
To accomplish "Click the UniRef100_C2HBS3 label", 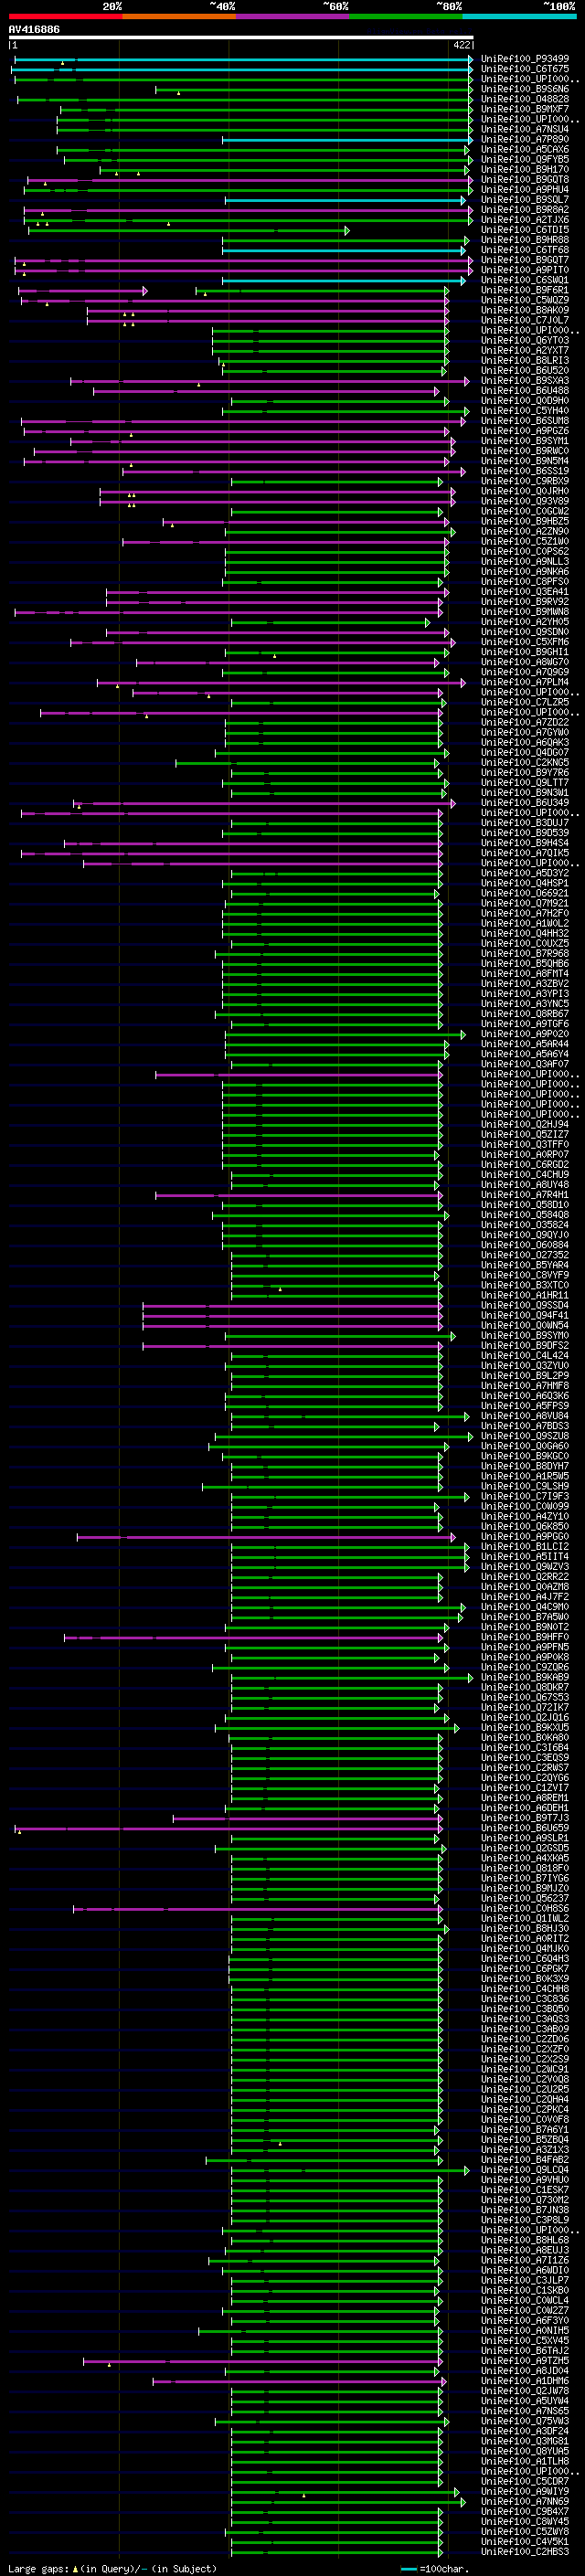I will tap(525, 2552).
